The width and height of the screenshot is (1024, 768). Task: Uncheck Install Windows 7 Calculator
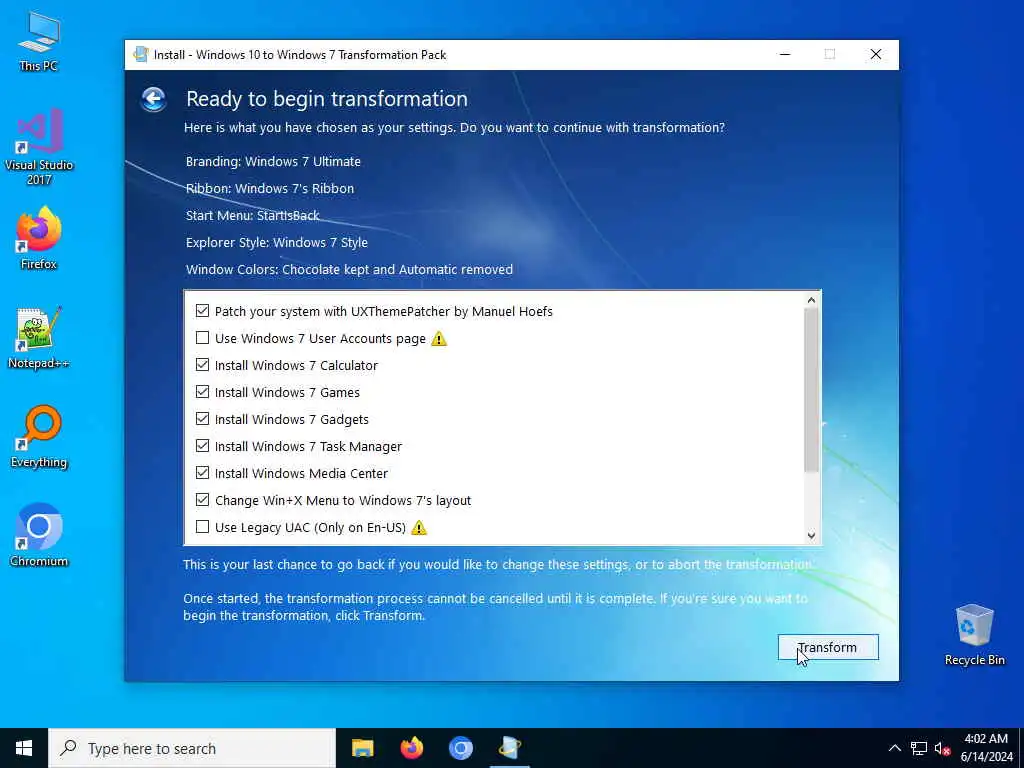point(202,365)
